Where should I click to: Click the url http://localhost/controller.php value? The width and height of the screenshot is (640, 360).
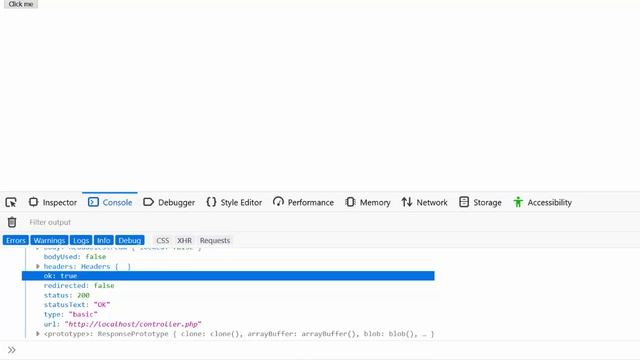[133, 324]
